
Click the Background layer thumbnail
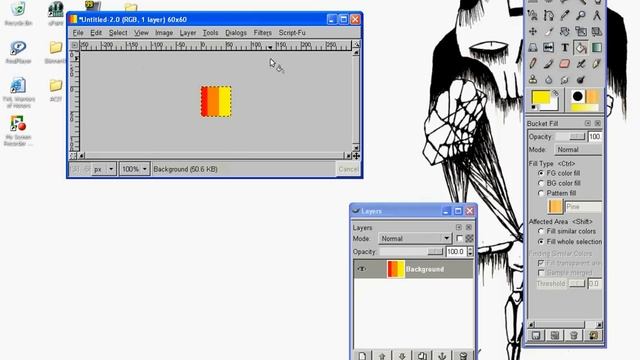(396, 269)
